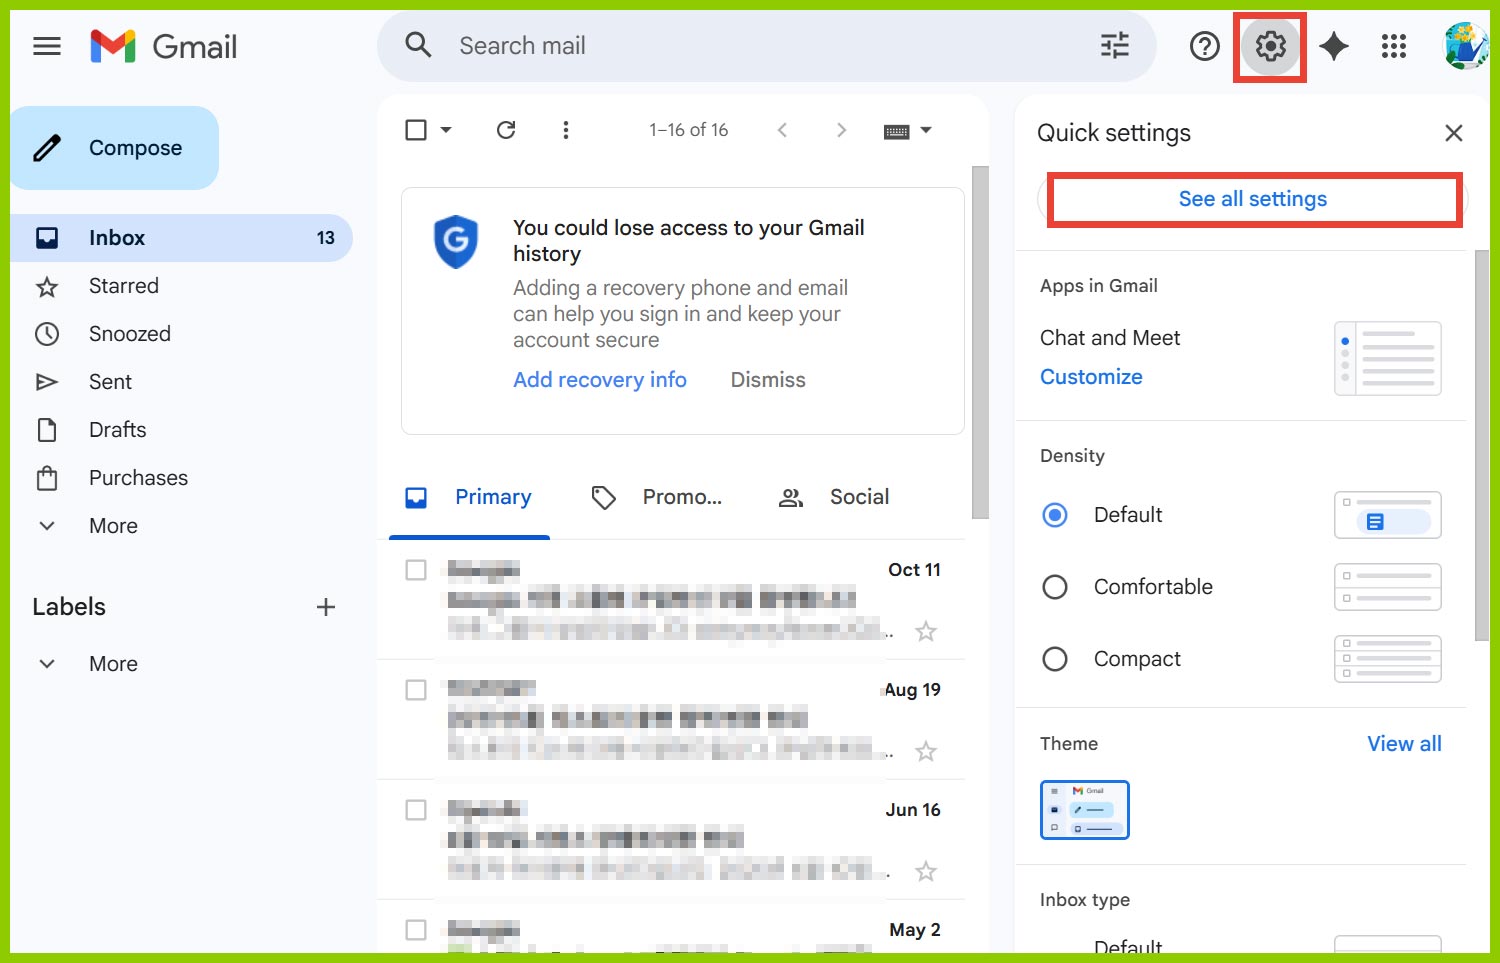Open the Settings gear icon
The image size is (1500, 963).
[x=1270, y=46]
